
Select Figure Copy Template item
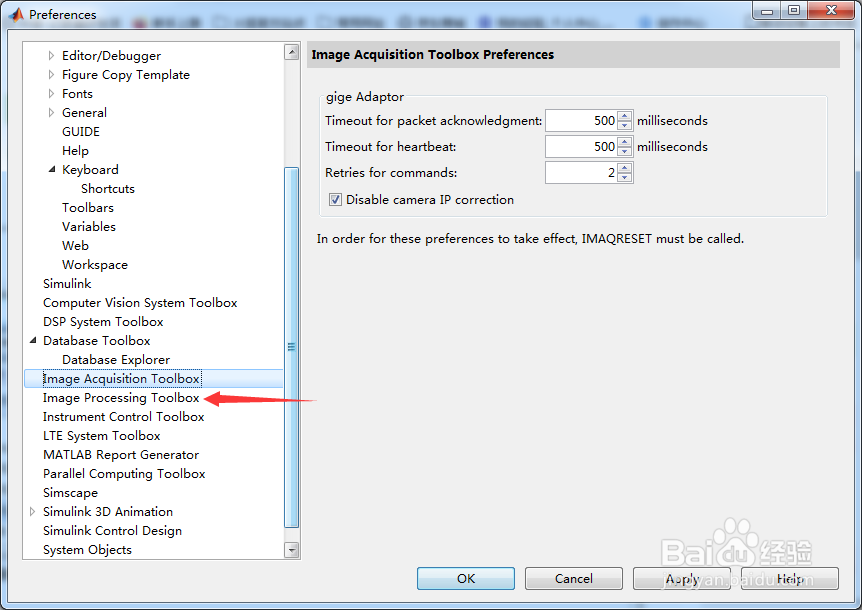125,75
